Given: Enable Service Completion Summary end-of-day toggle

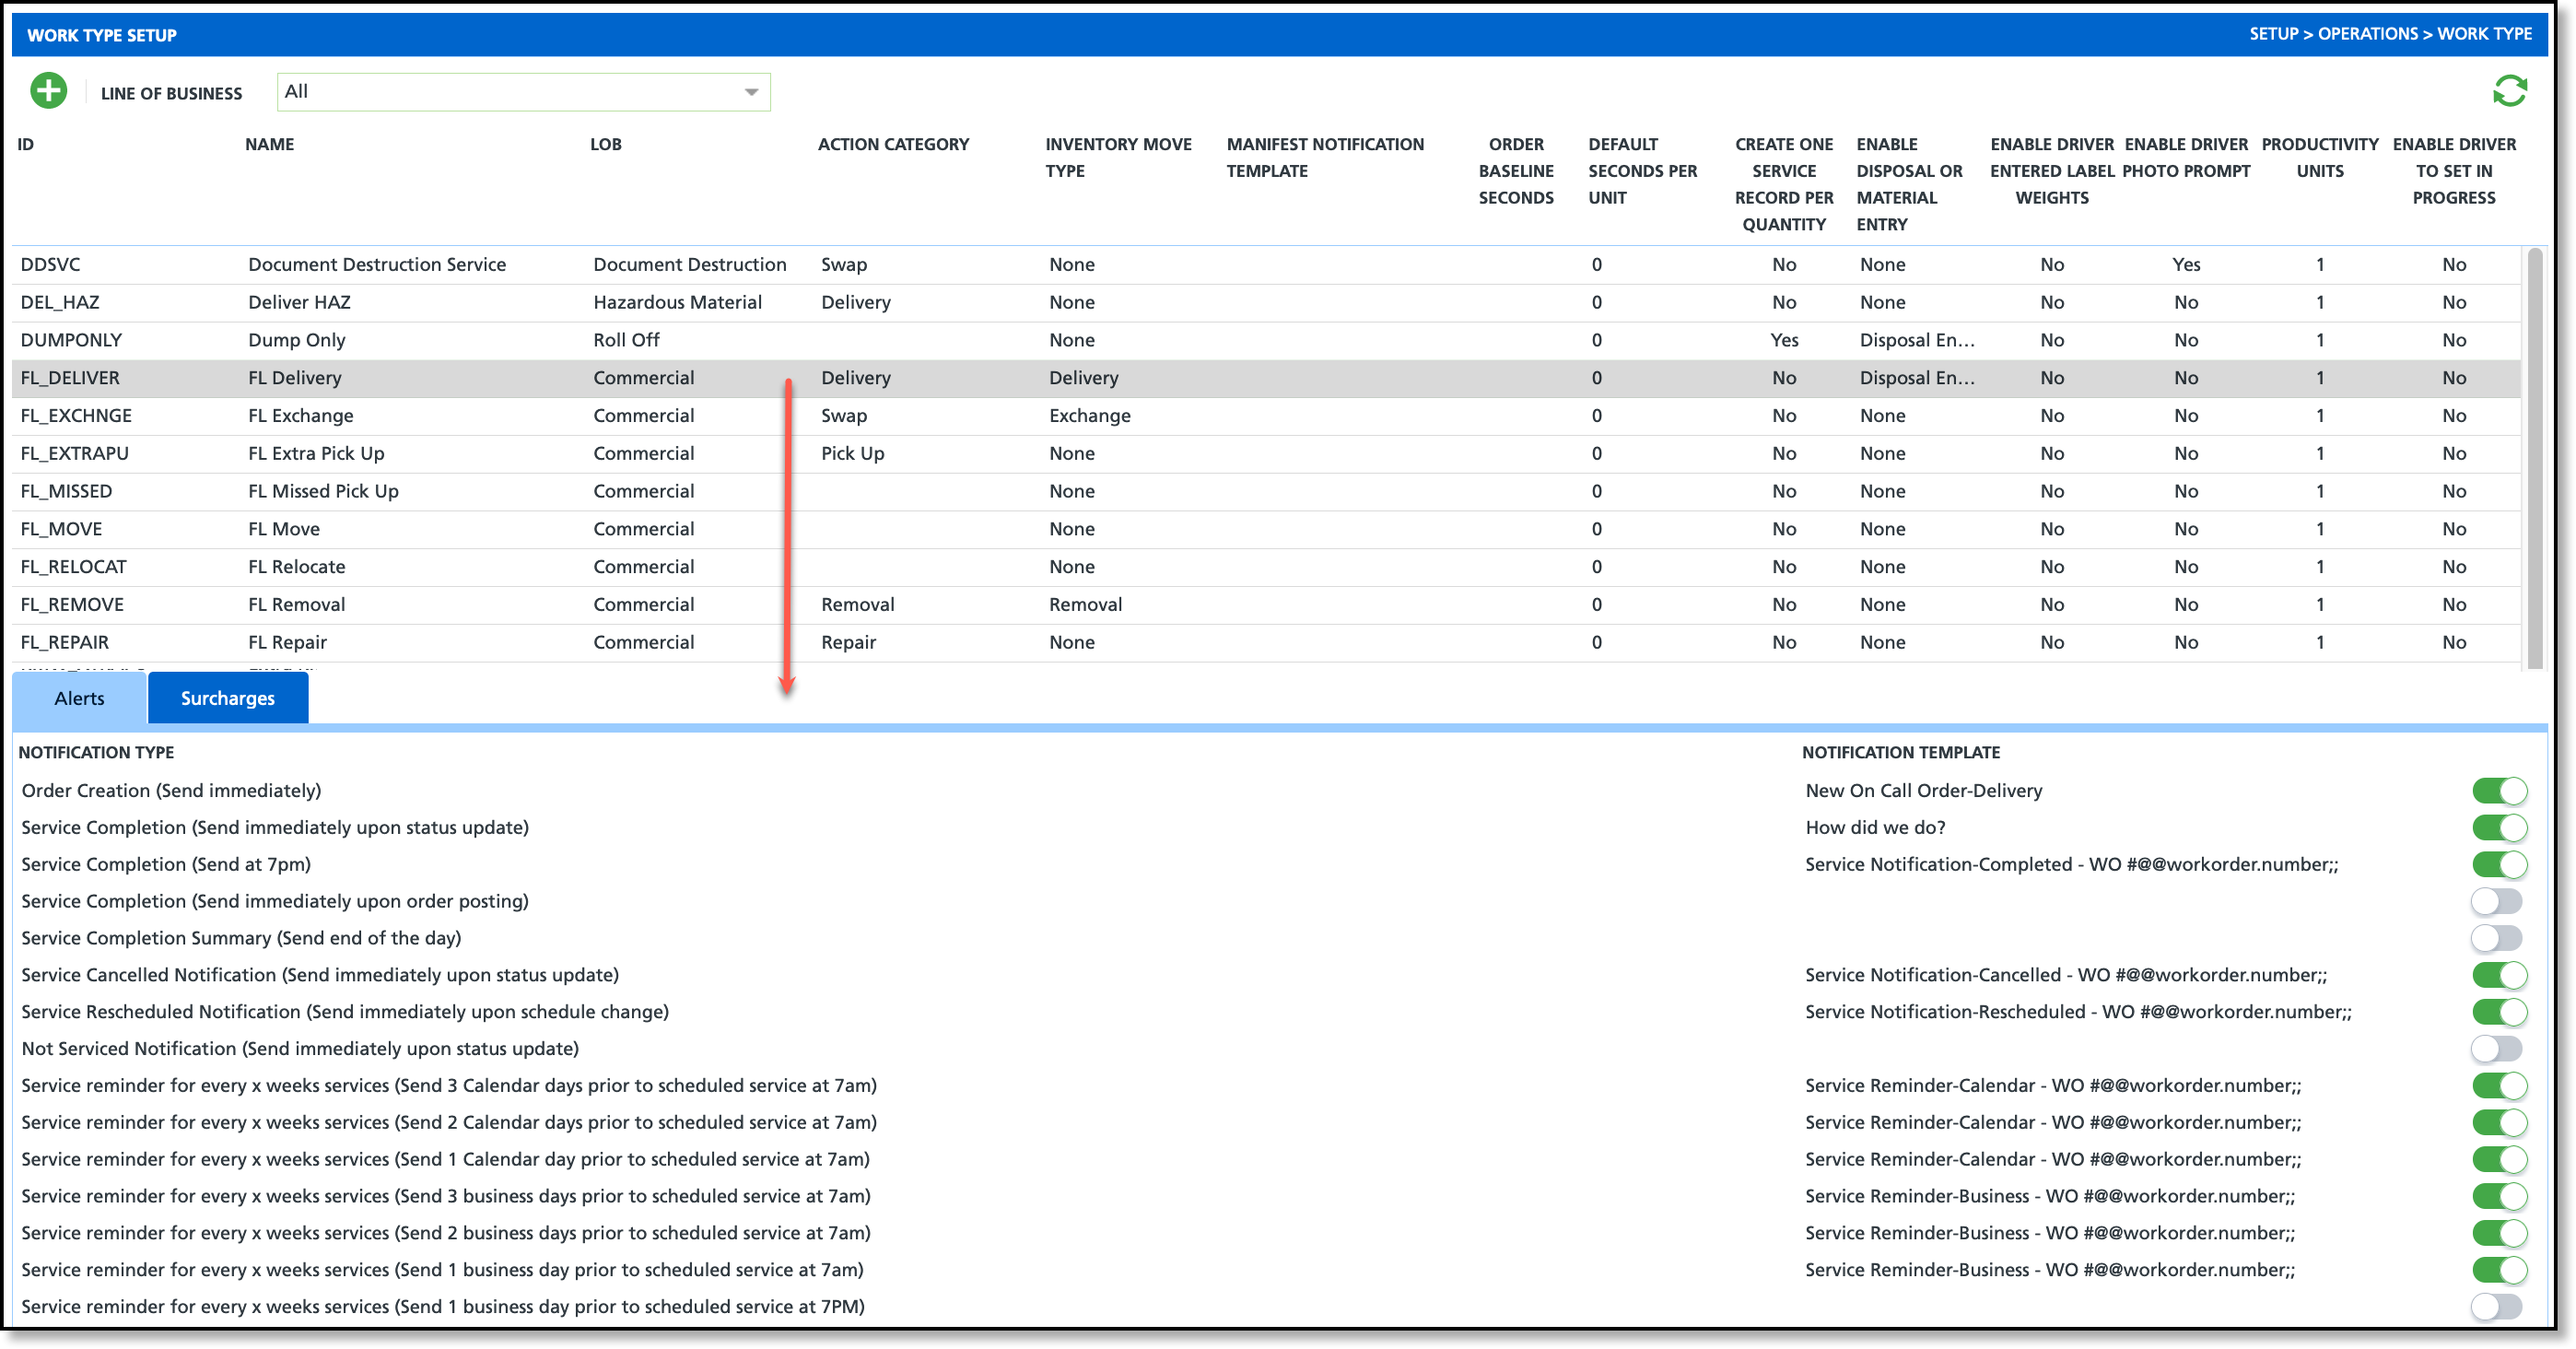Looking at the screenshot, I should (x=2496, y=938).
